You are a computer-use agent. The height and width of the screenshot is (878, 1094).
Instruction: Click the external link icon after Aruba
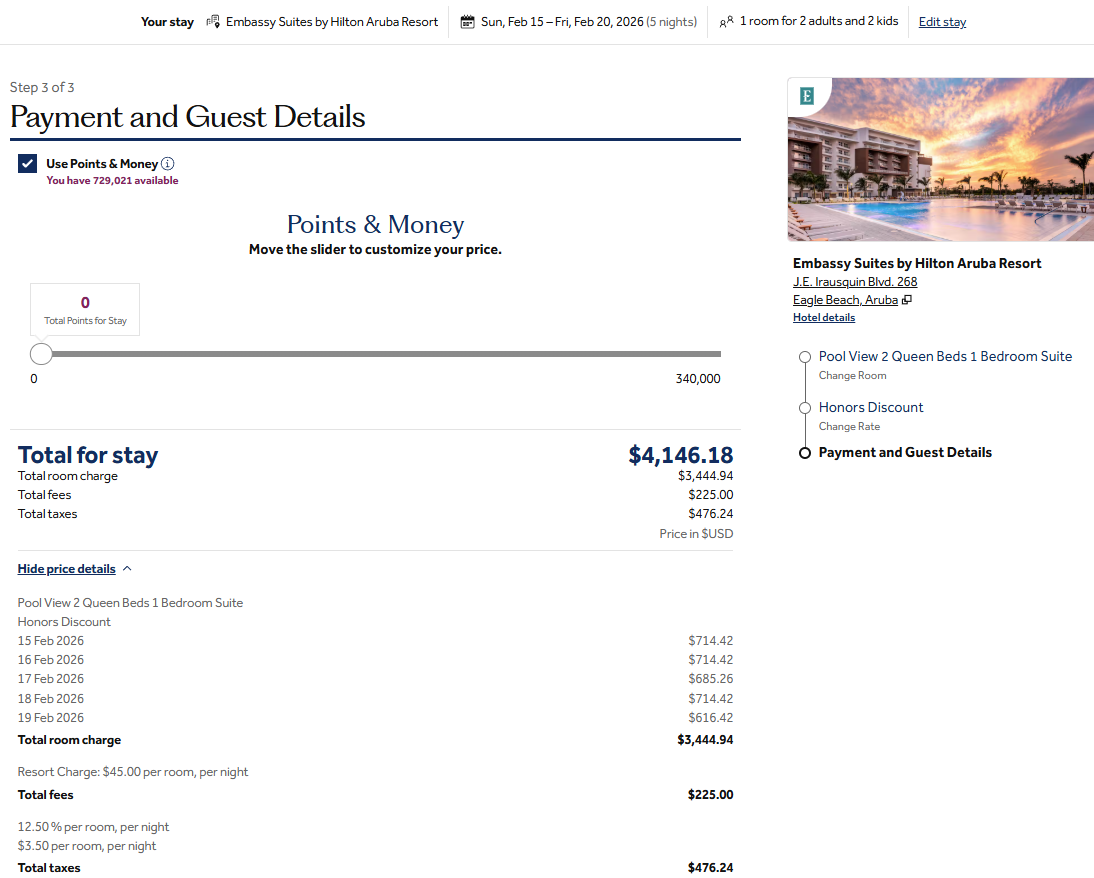[x=907, y=300]
